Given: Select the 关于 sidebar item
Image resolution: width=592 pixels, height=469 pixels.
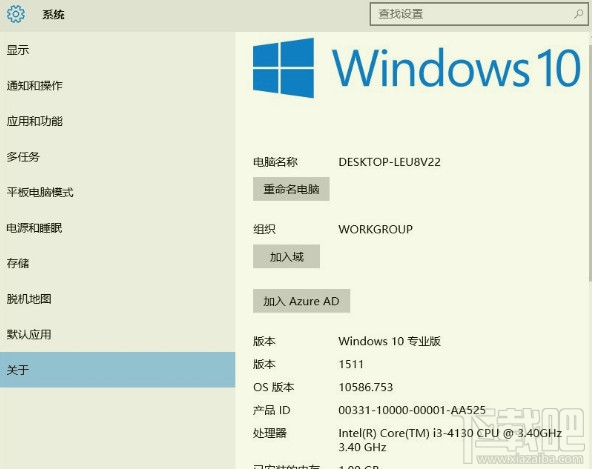Looking at the screenshot, I should click(x=117, y=370).
